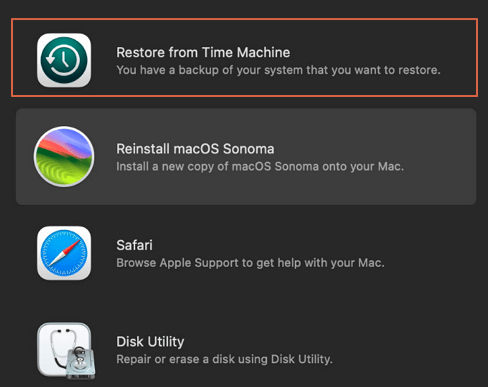Click the Time Machine clock icon

click(x=64, y=60)
